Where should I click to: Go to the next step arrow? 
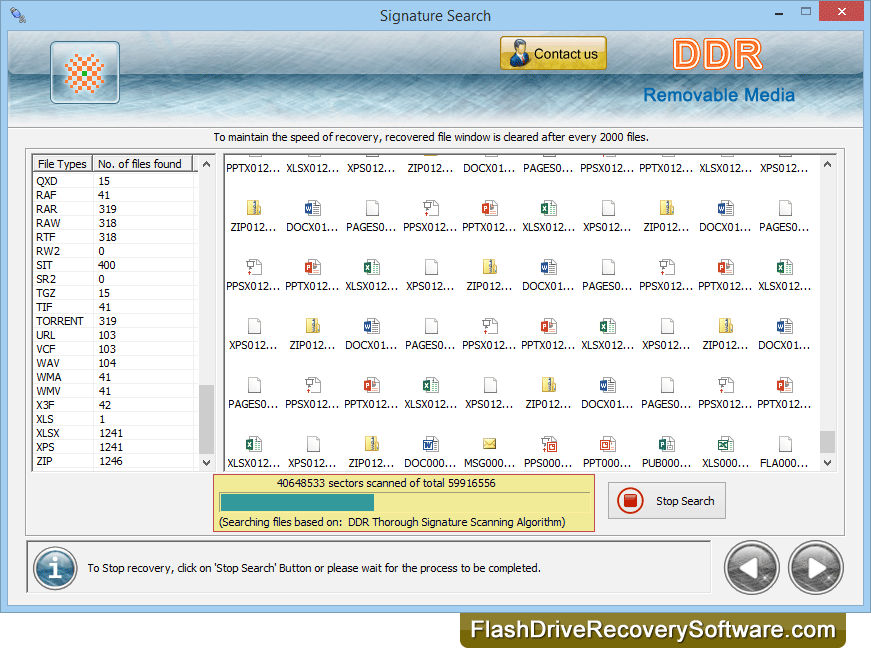point(816,568)
